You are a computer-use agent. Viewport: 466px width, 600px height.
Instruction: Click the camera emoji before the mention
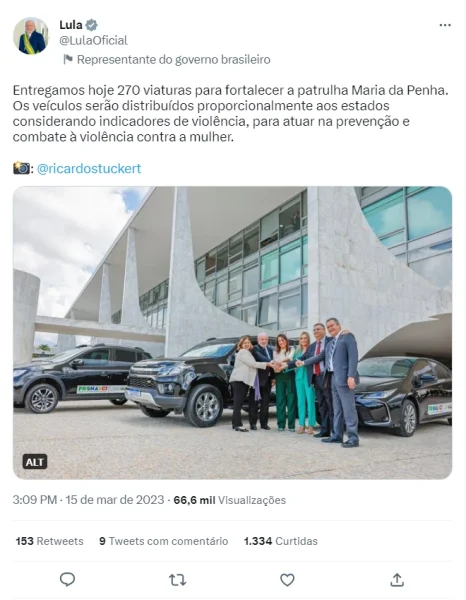tap(21, 168)
